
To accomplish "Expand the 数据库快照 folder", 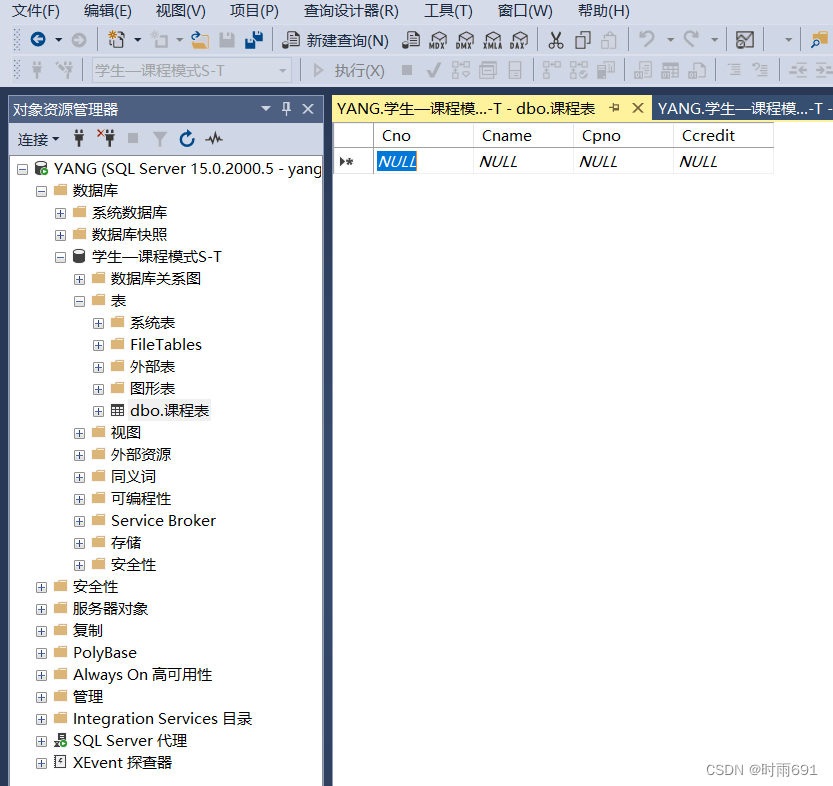I will [x=61, y=235].
